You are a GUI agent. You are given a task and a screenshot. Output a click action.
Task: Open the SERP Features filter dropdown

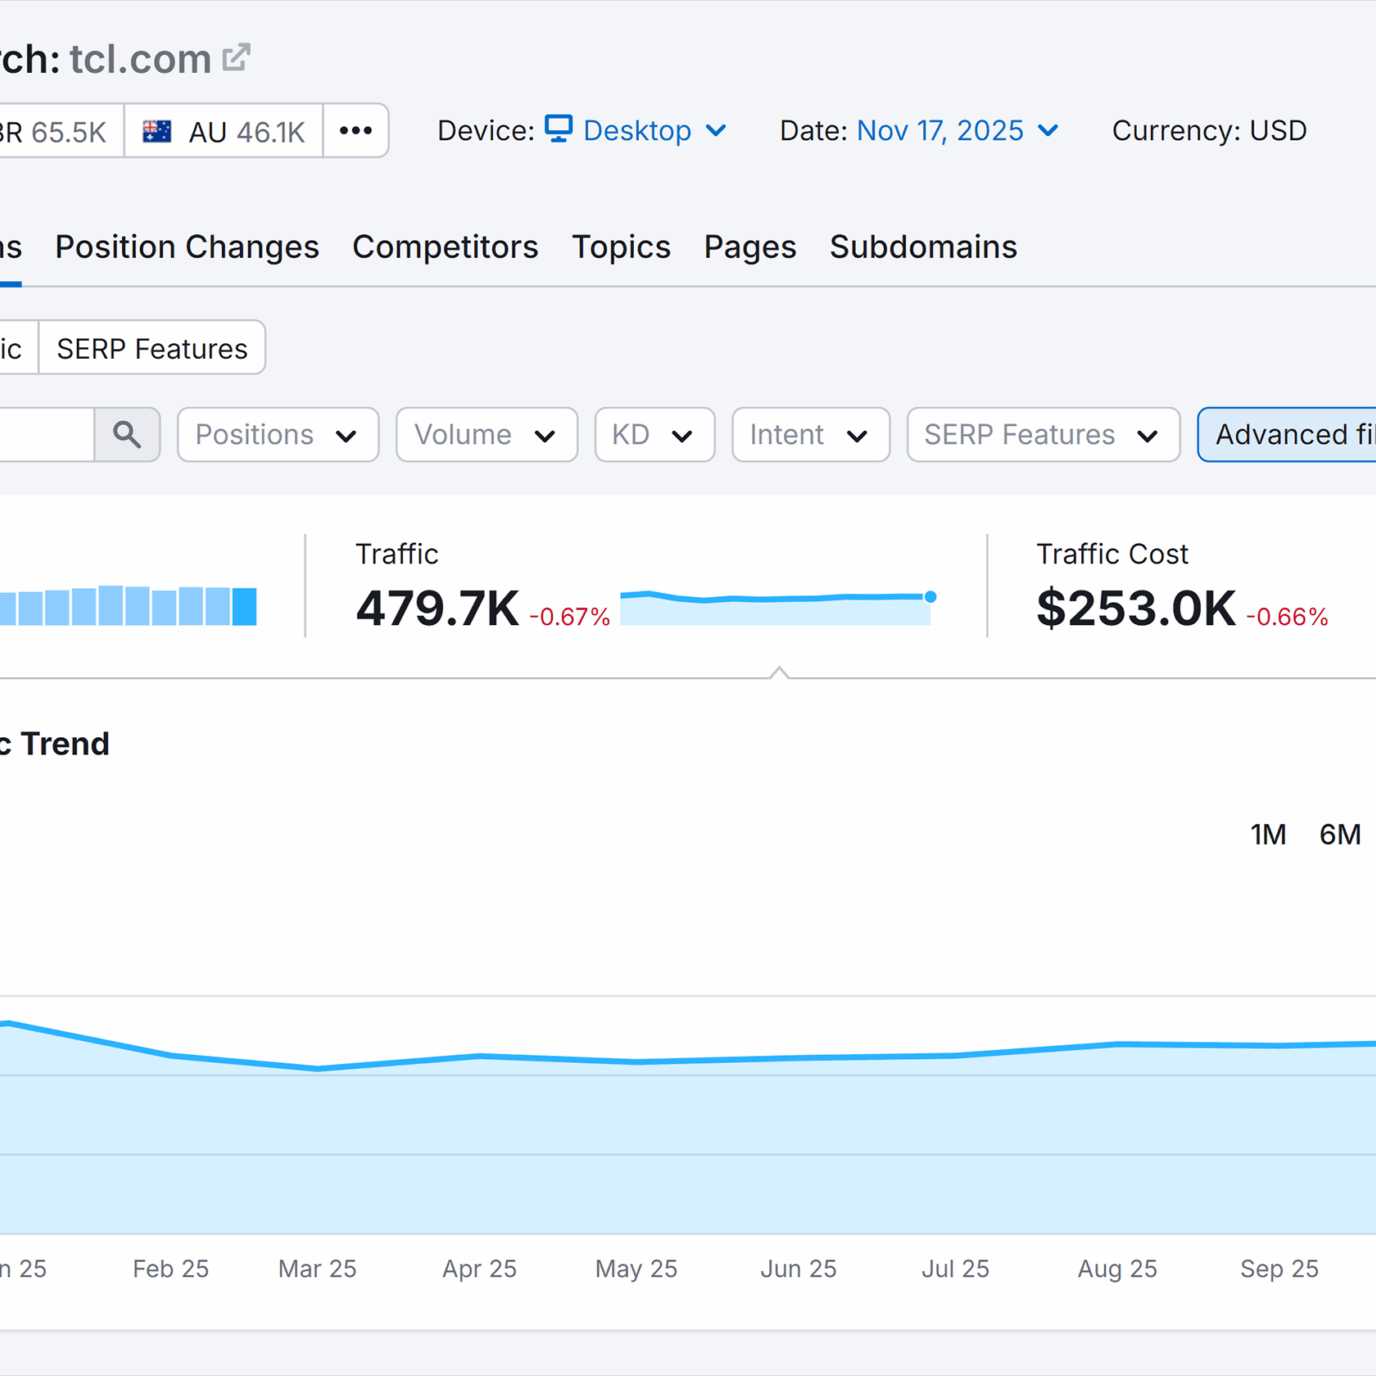pyautogui.click(x=1042, y=435)
